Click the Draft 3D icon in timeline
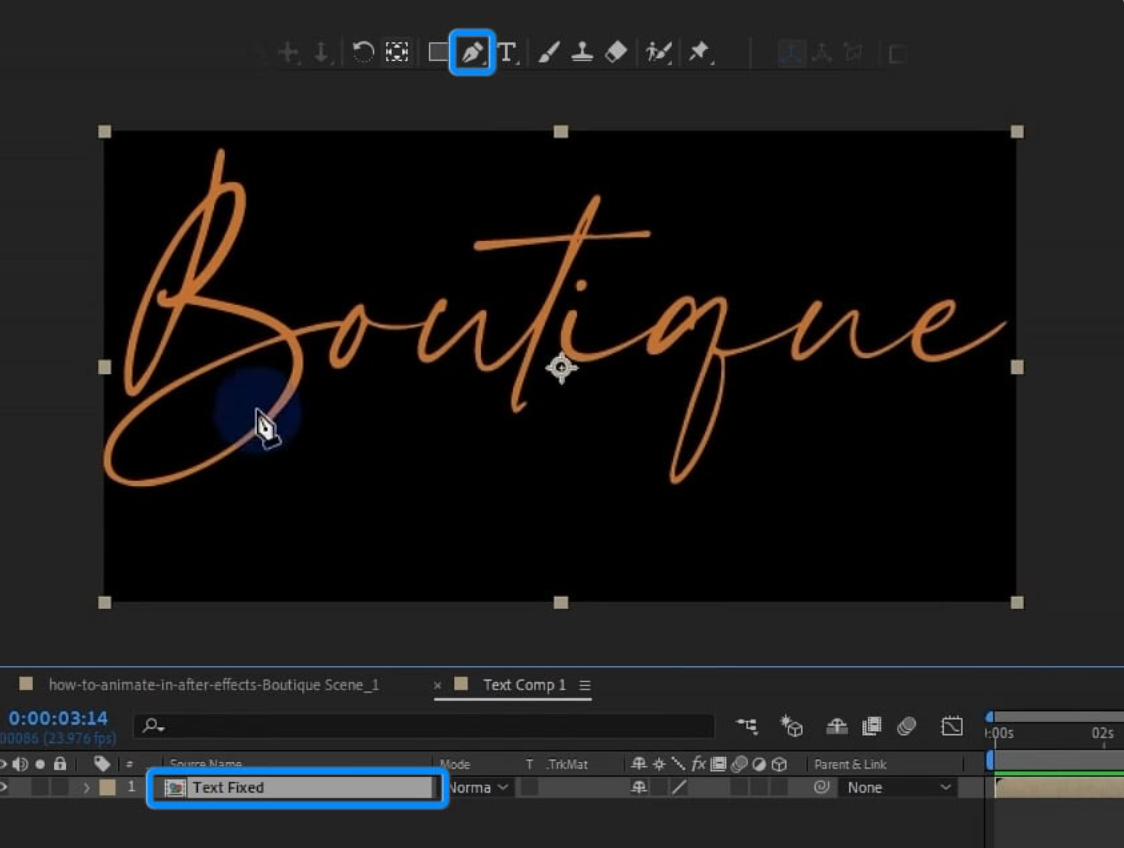This screenshot has width=1124, height=848. click(x=791, y=726)
